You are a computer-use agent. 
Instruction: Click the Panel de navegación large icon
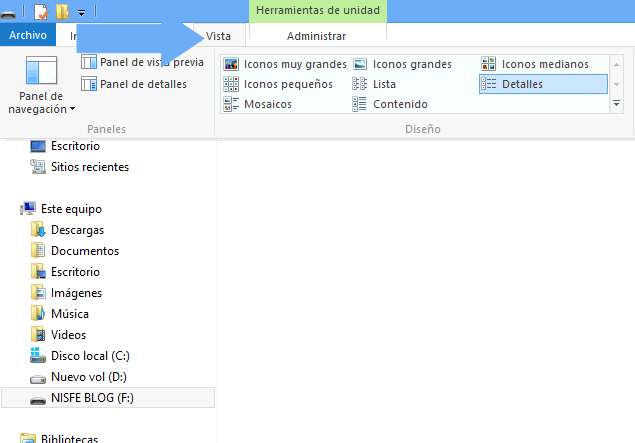click(x=41, y=70)
